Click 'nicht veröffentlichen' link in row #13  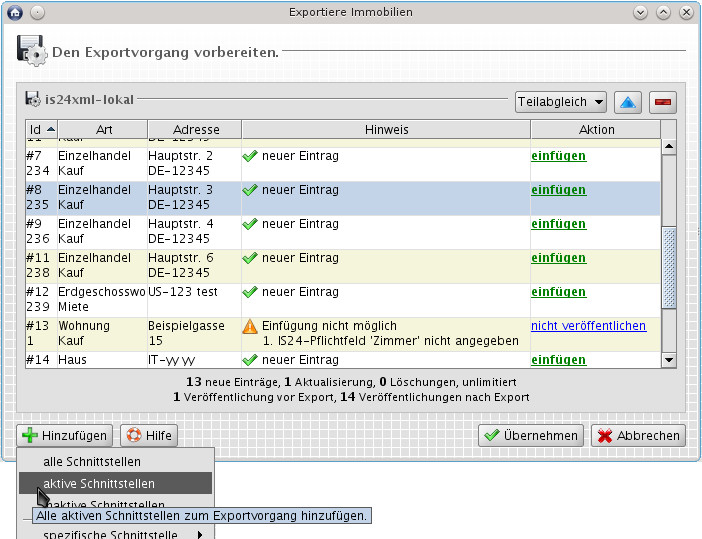click(x=588, y=326)
